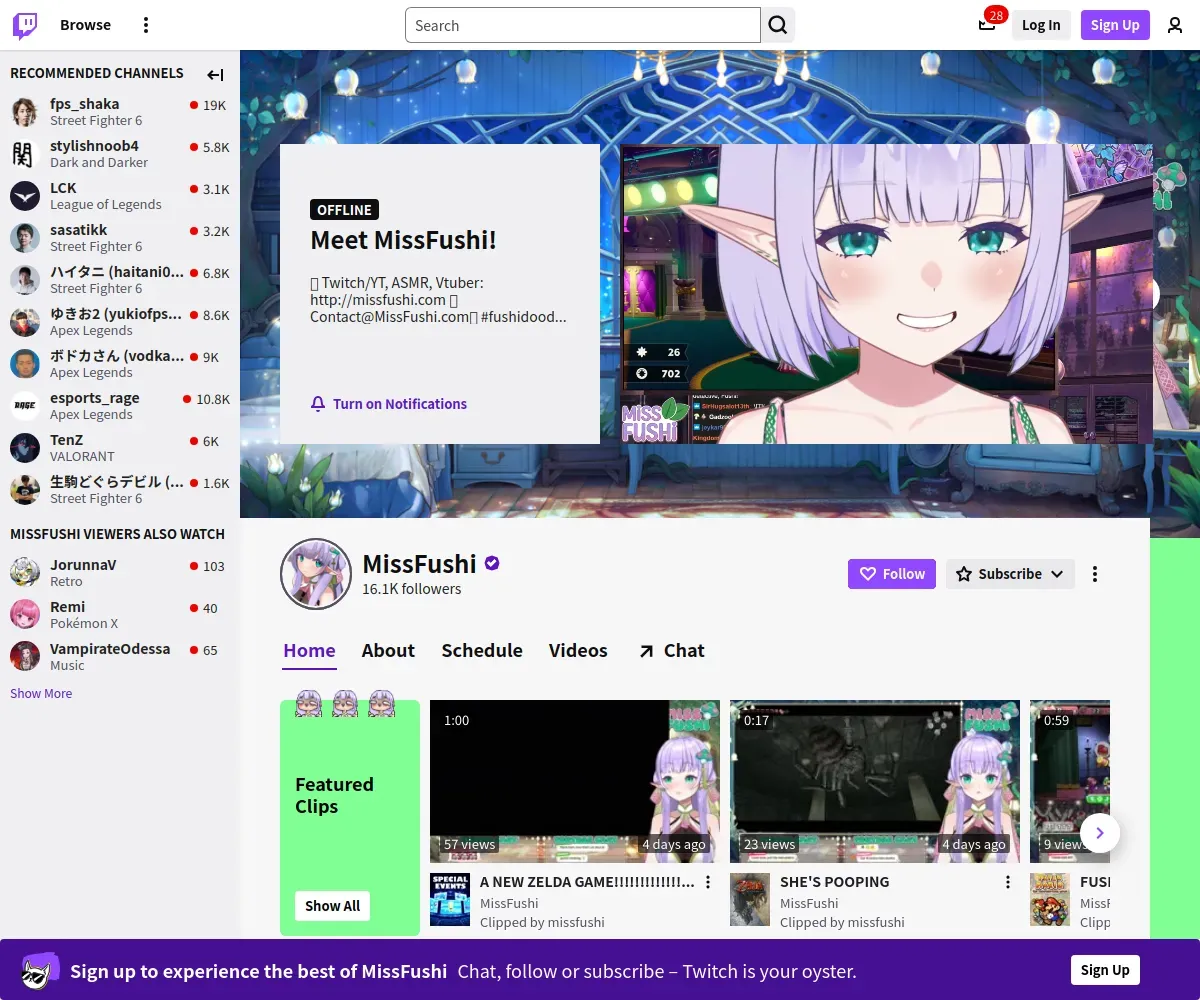Switch to the About tab
The image size is (1200, 1000).
coord(388,651)
